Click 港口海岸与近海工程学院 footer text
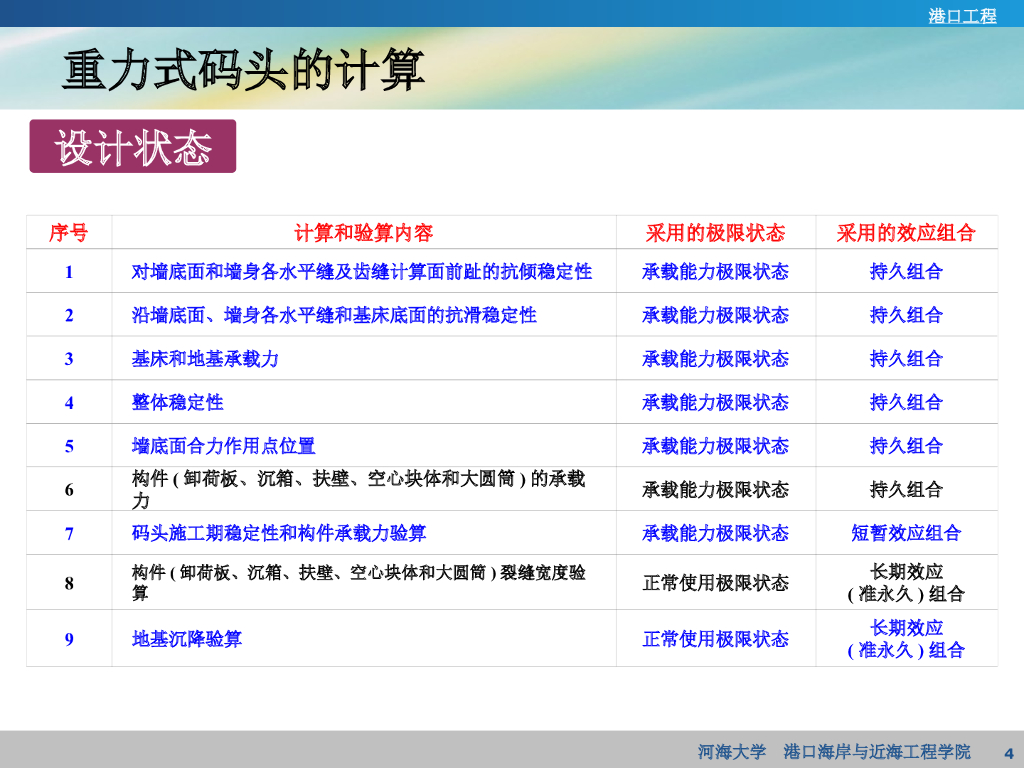Viewport: 1024px width, 768px height. (x=877, y=752)
